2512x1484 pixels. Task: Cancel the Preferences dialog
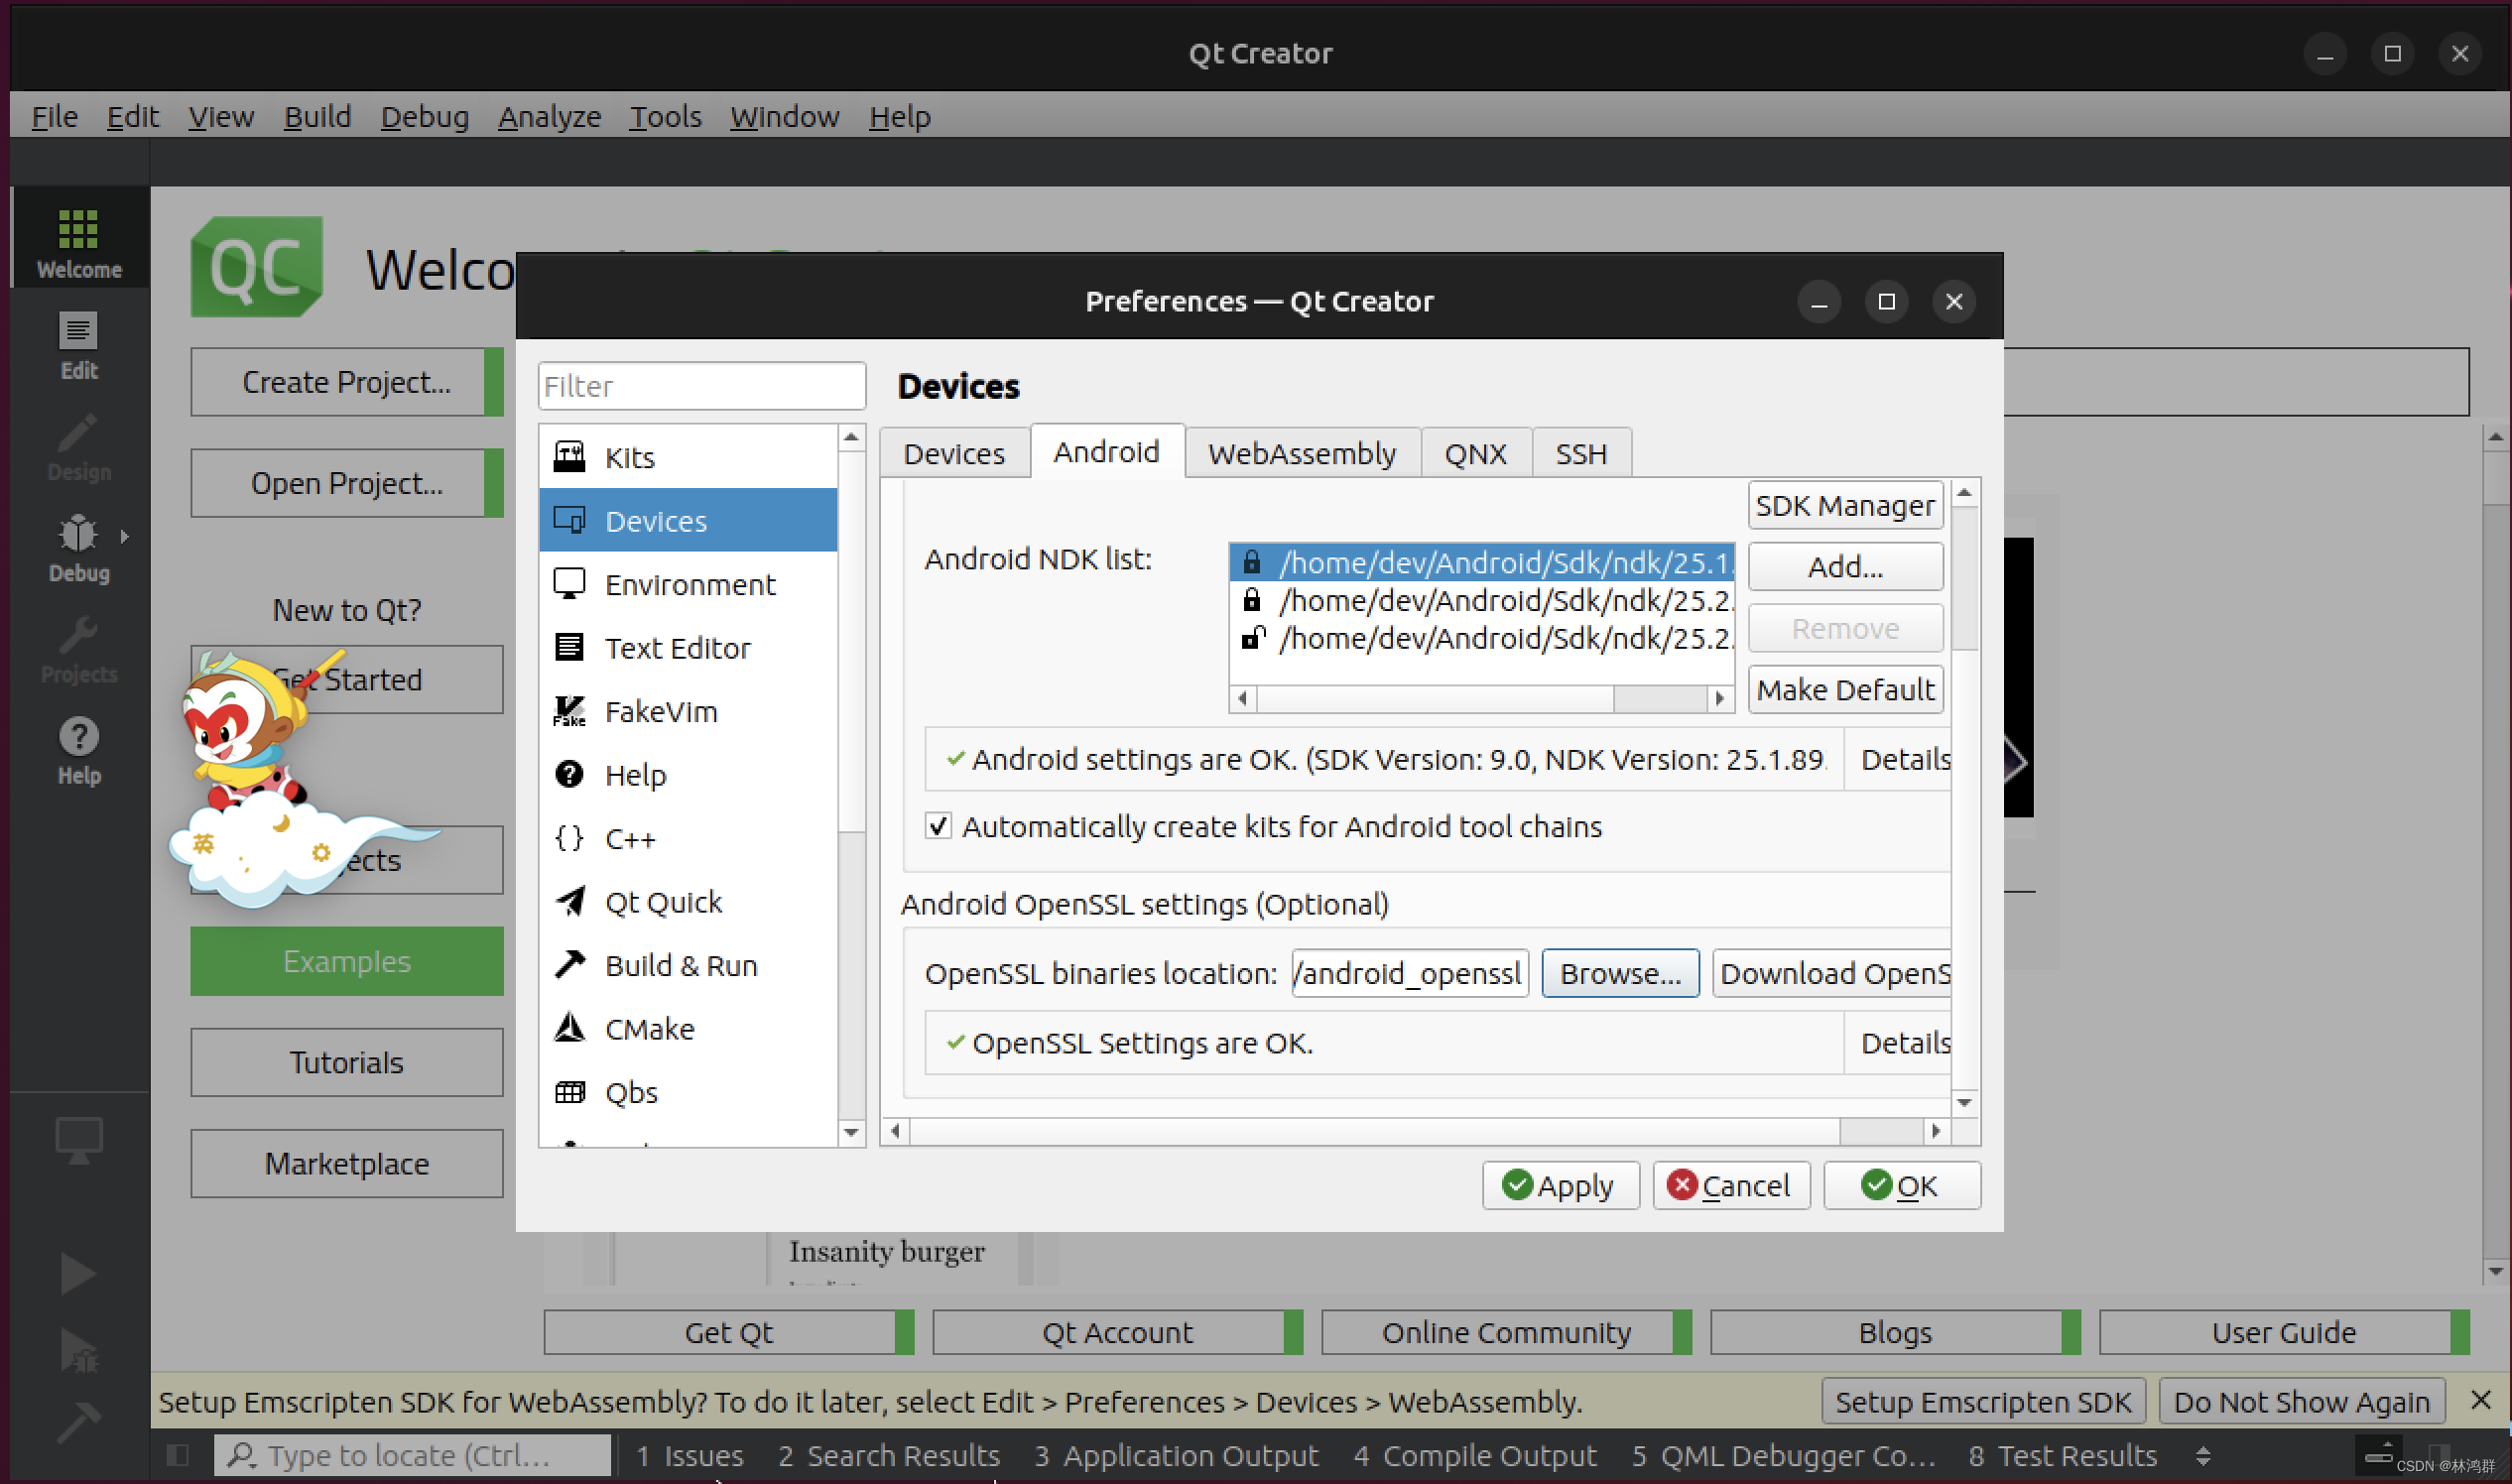click(x=1731, y=1185)
